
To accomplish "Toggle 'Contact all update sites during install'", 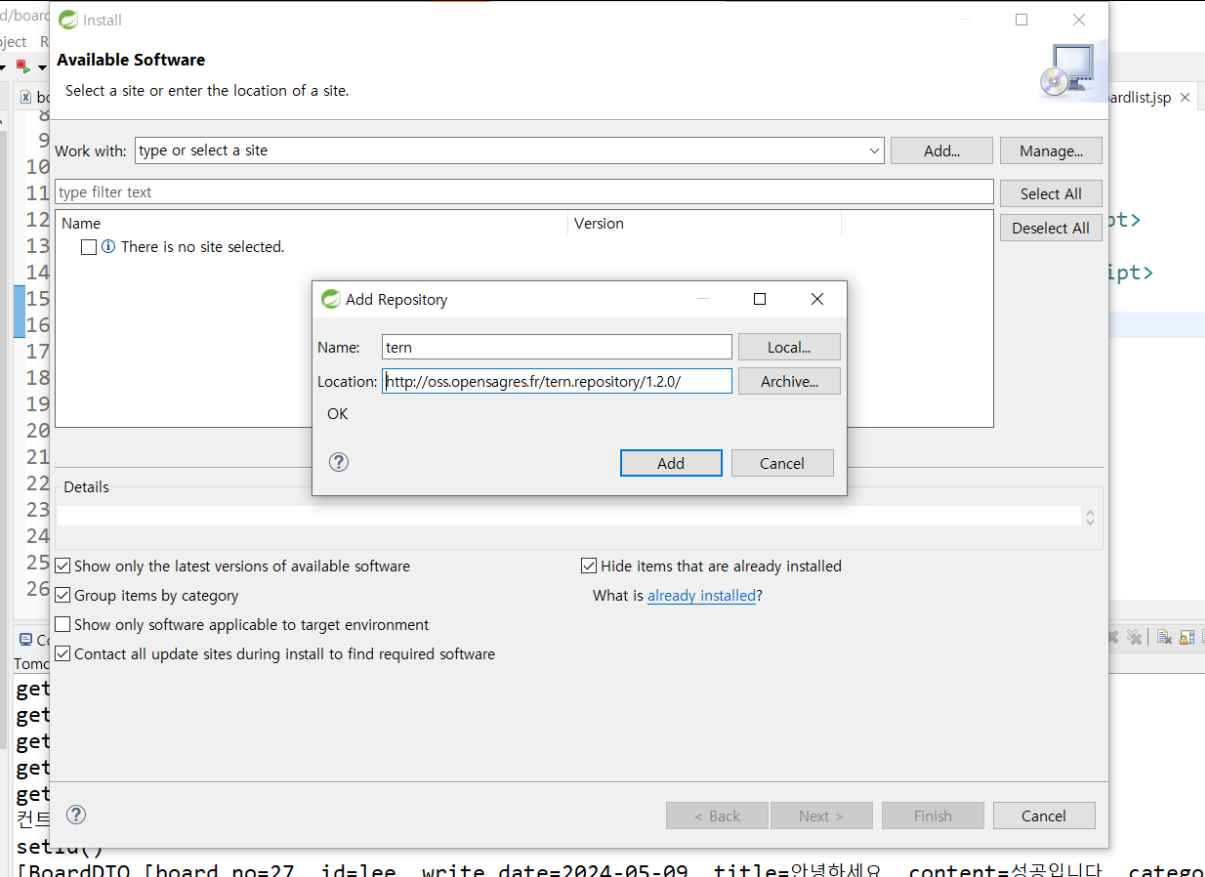I will pyautogui.click(x=63, y=654).
